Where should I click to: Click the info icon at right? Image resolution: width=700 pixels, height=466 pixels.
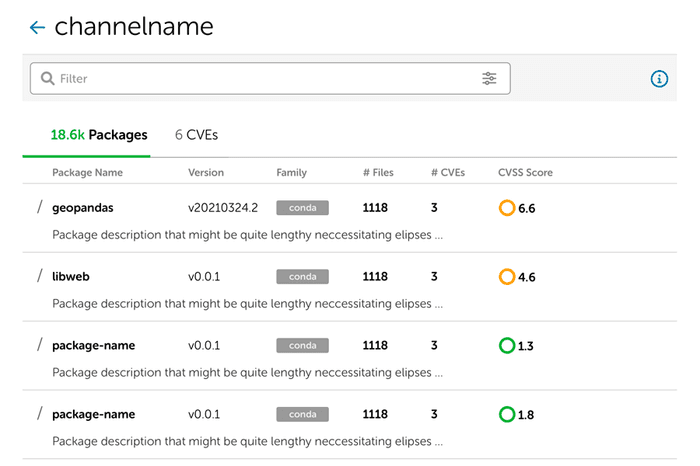pos(659,79)
